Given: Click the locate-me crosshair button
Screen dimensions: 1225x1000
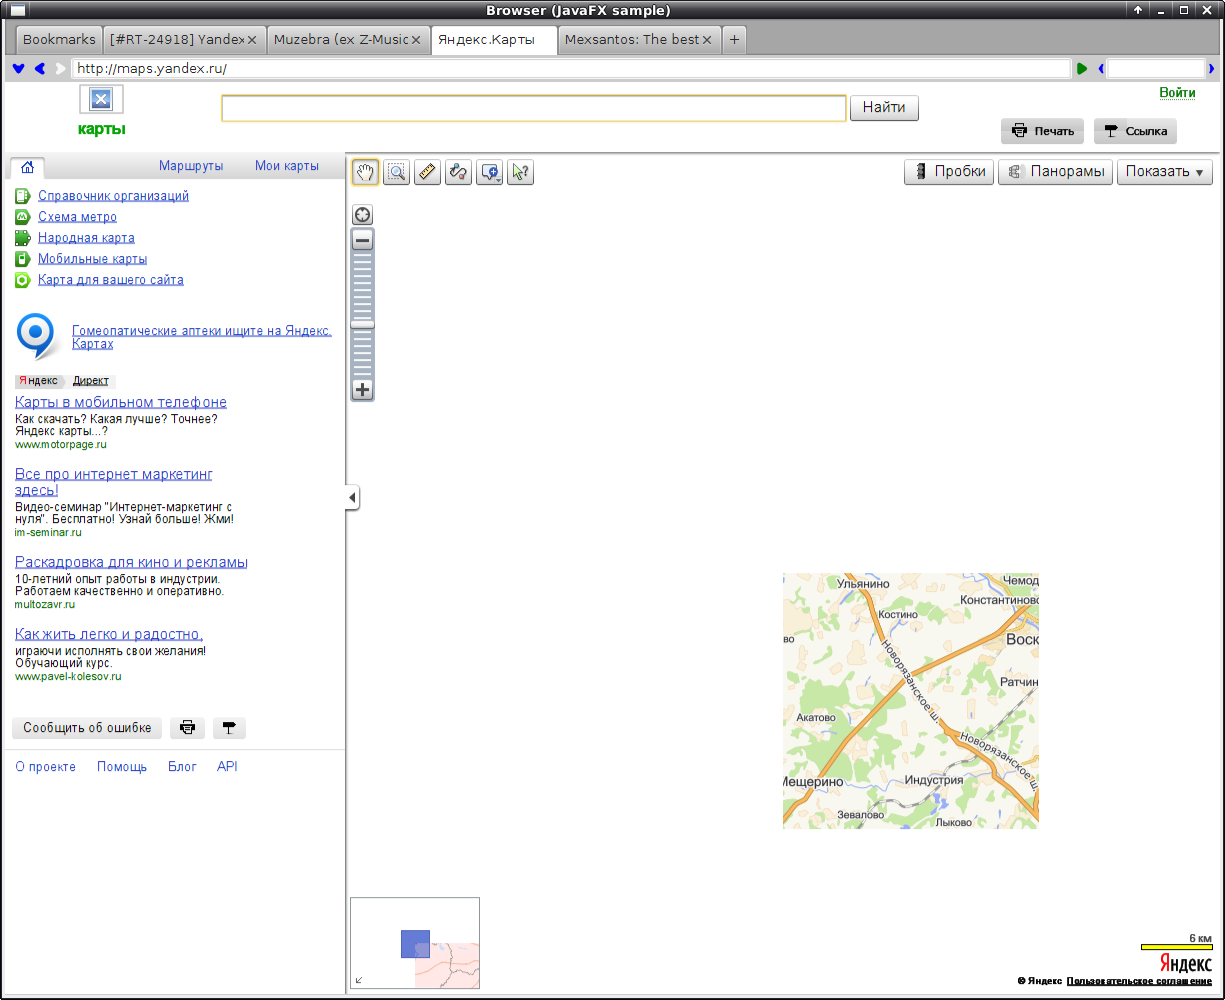Looking at the screenshot, I should [362, 215].
